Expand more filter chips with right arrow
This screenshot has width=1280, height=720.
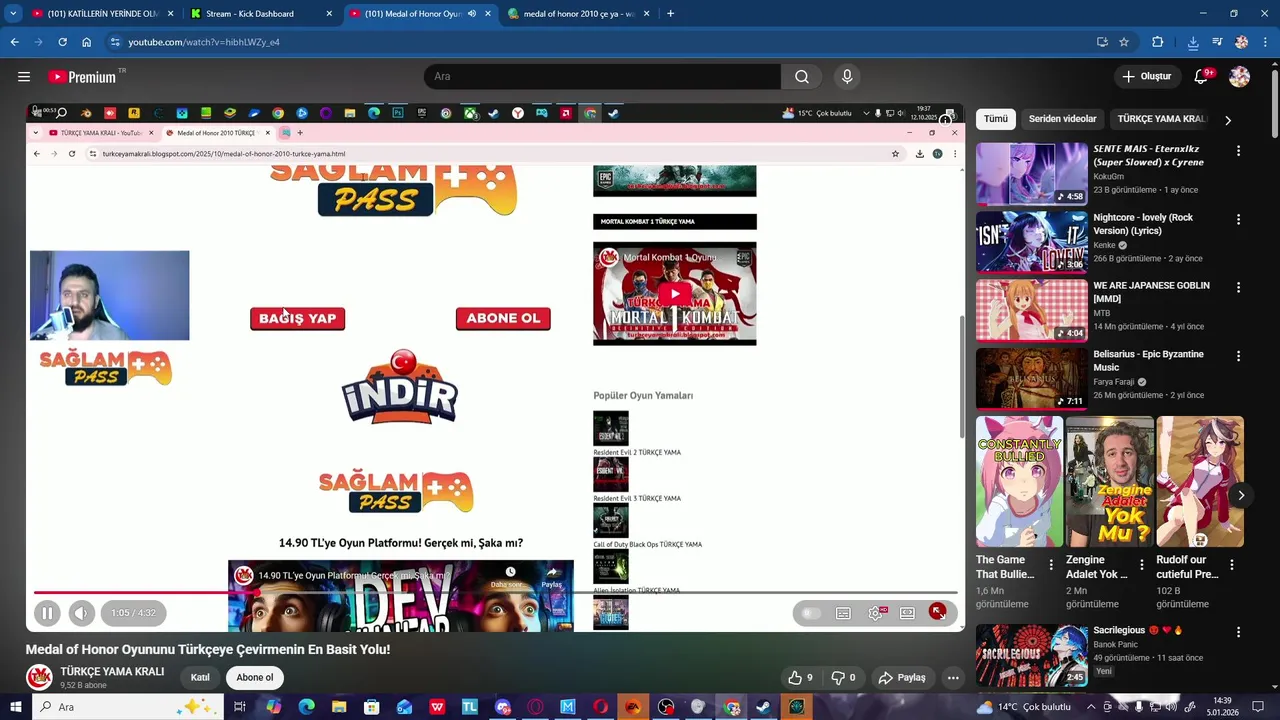[x=1228, y=120]
